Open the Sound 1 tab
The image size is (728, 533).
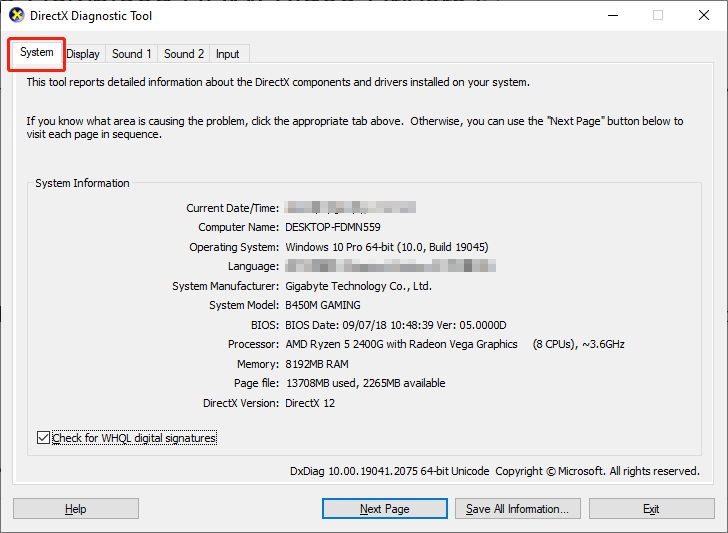coord(132,54)
